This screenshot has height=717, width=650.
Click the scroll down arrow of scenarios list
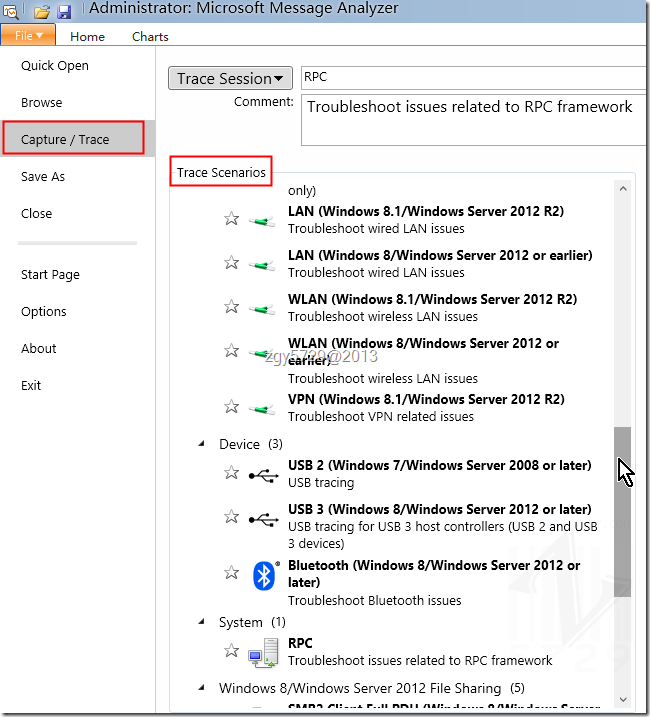(x=623, y=699)
